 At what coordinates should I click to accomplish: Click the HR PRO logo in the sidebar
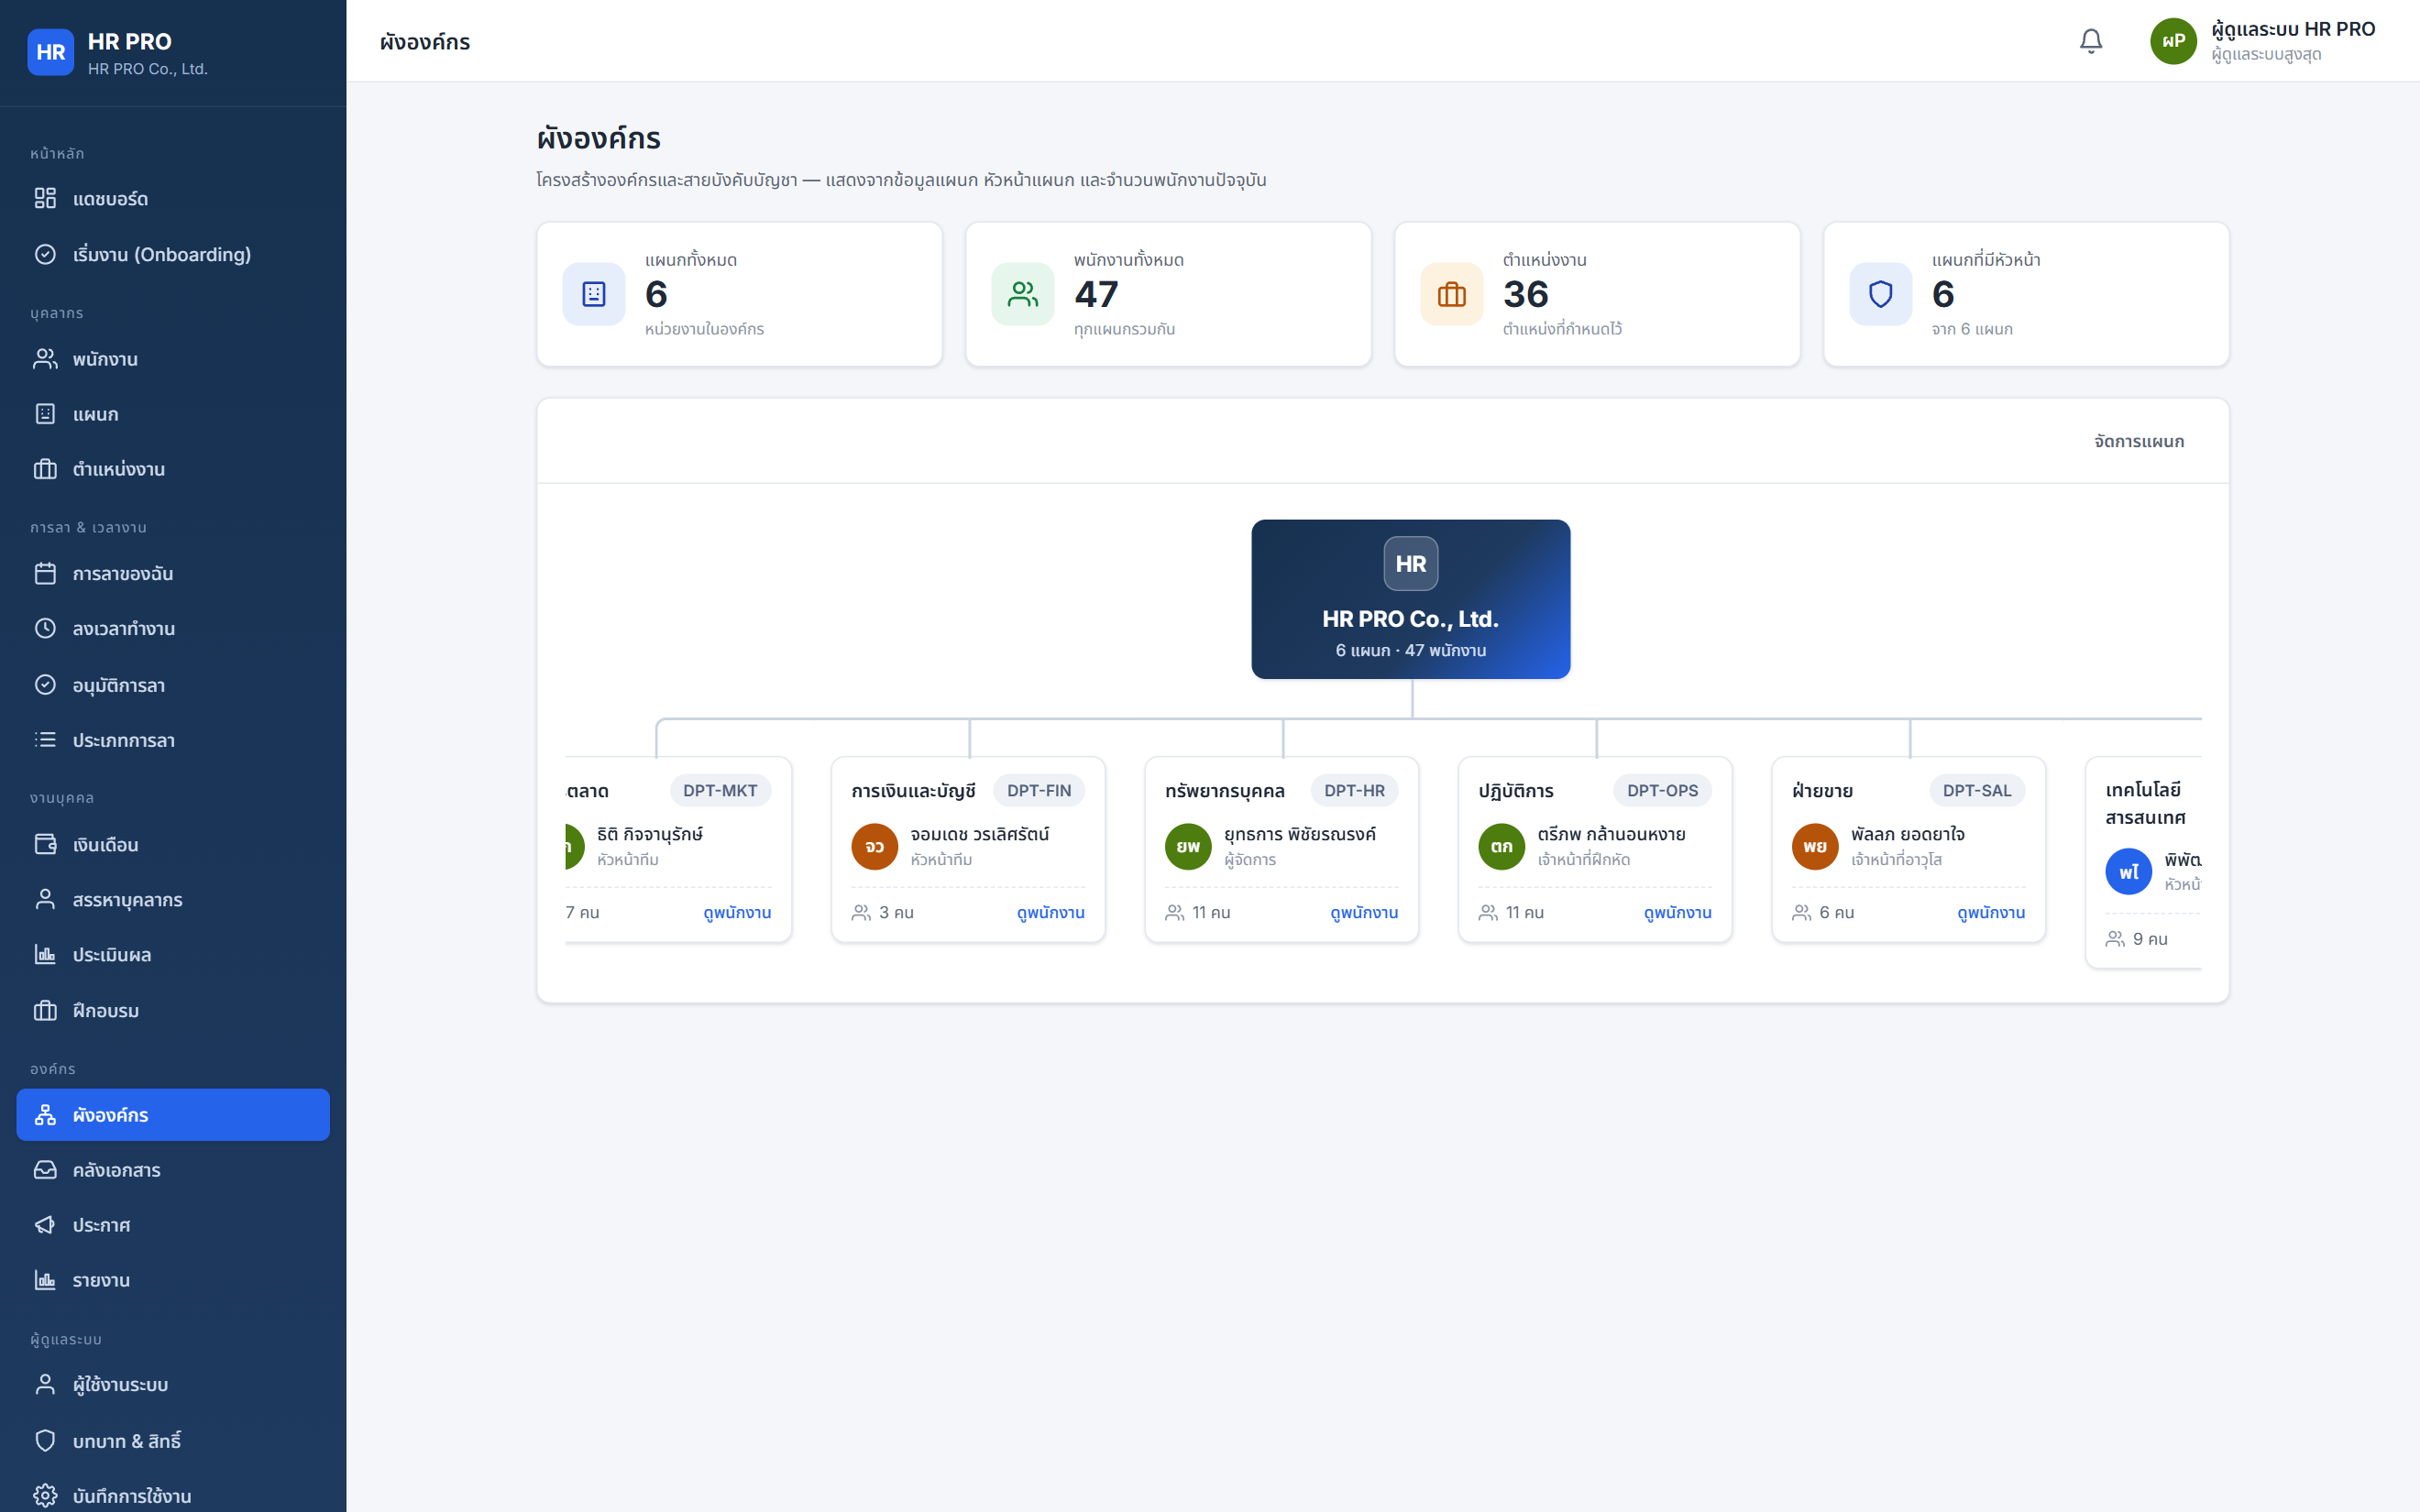click(x=50, y=52)
